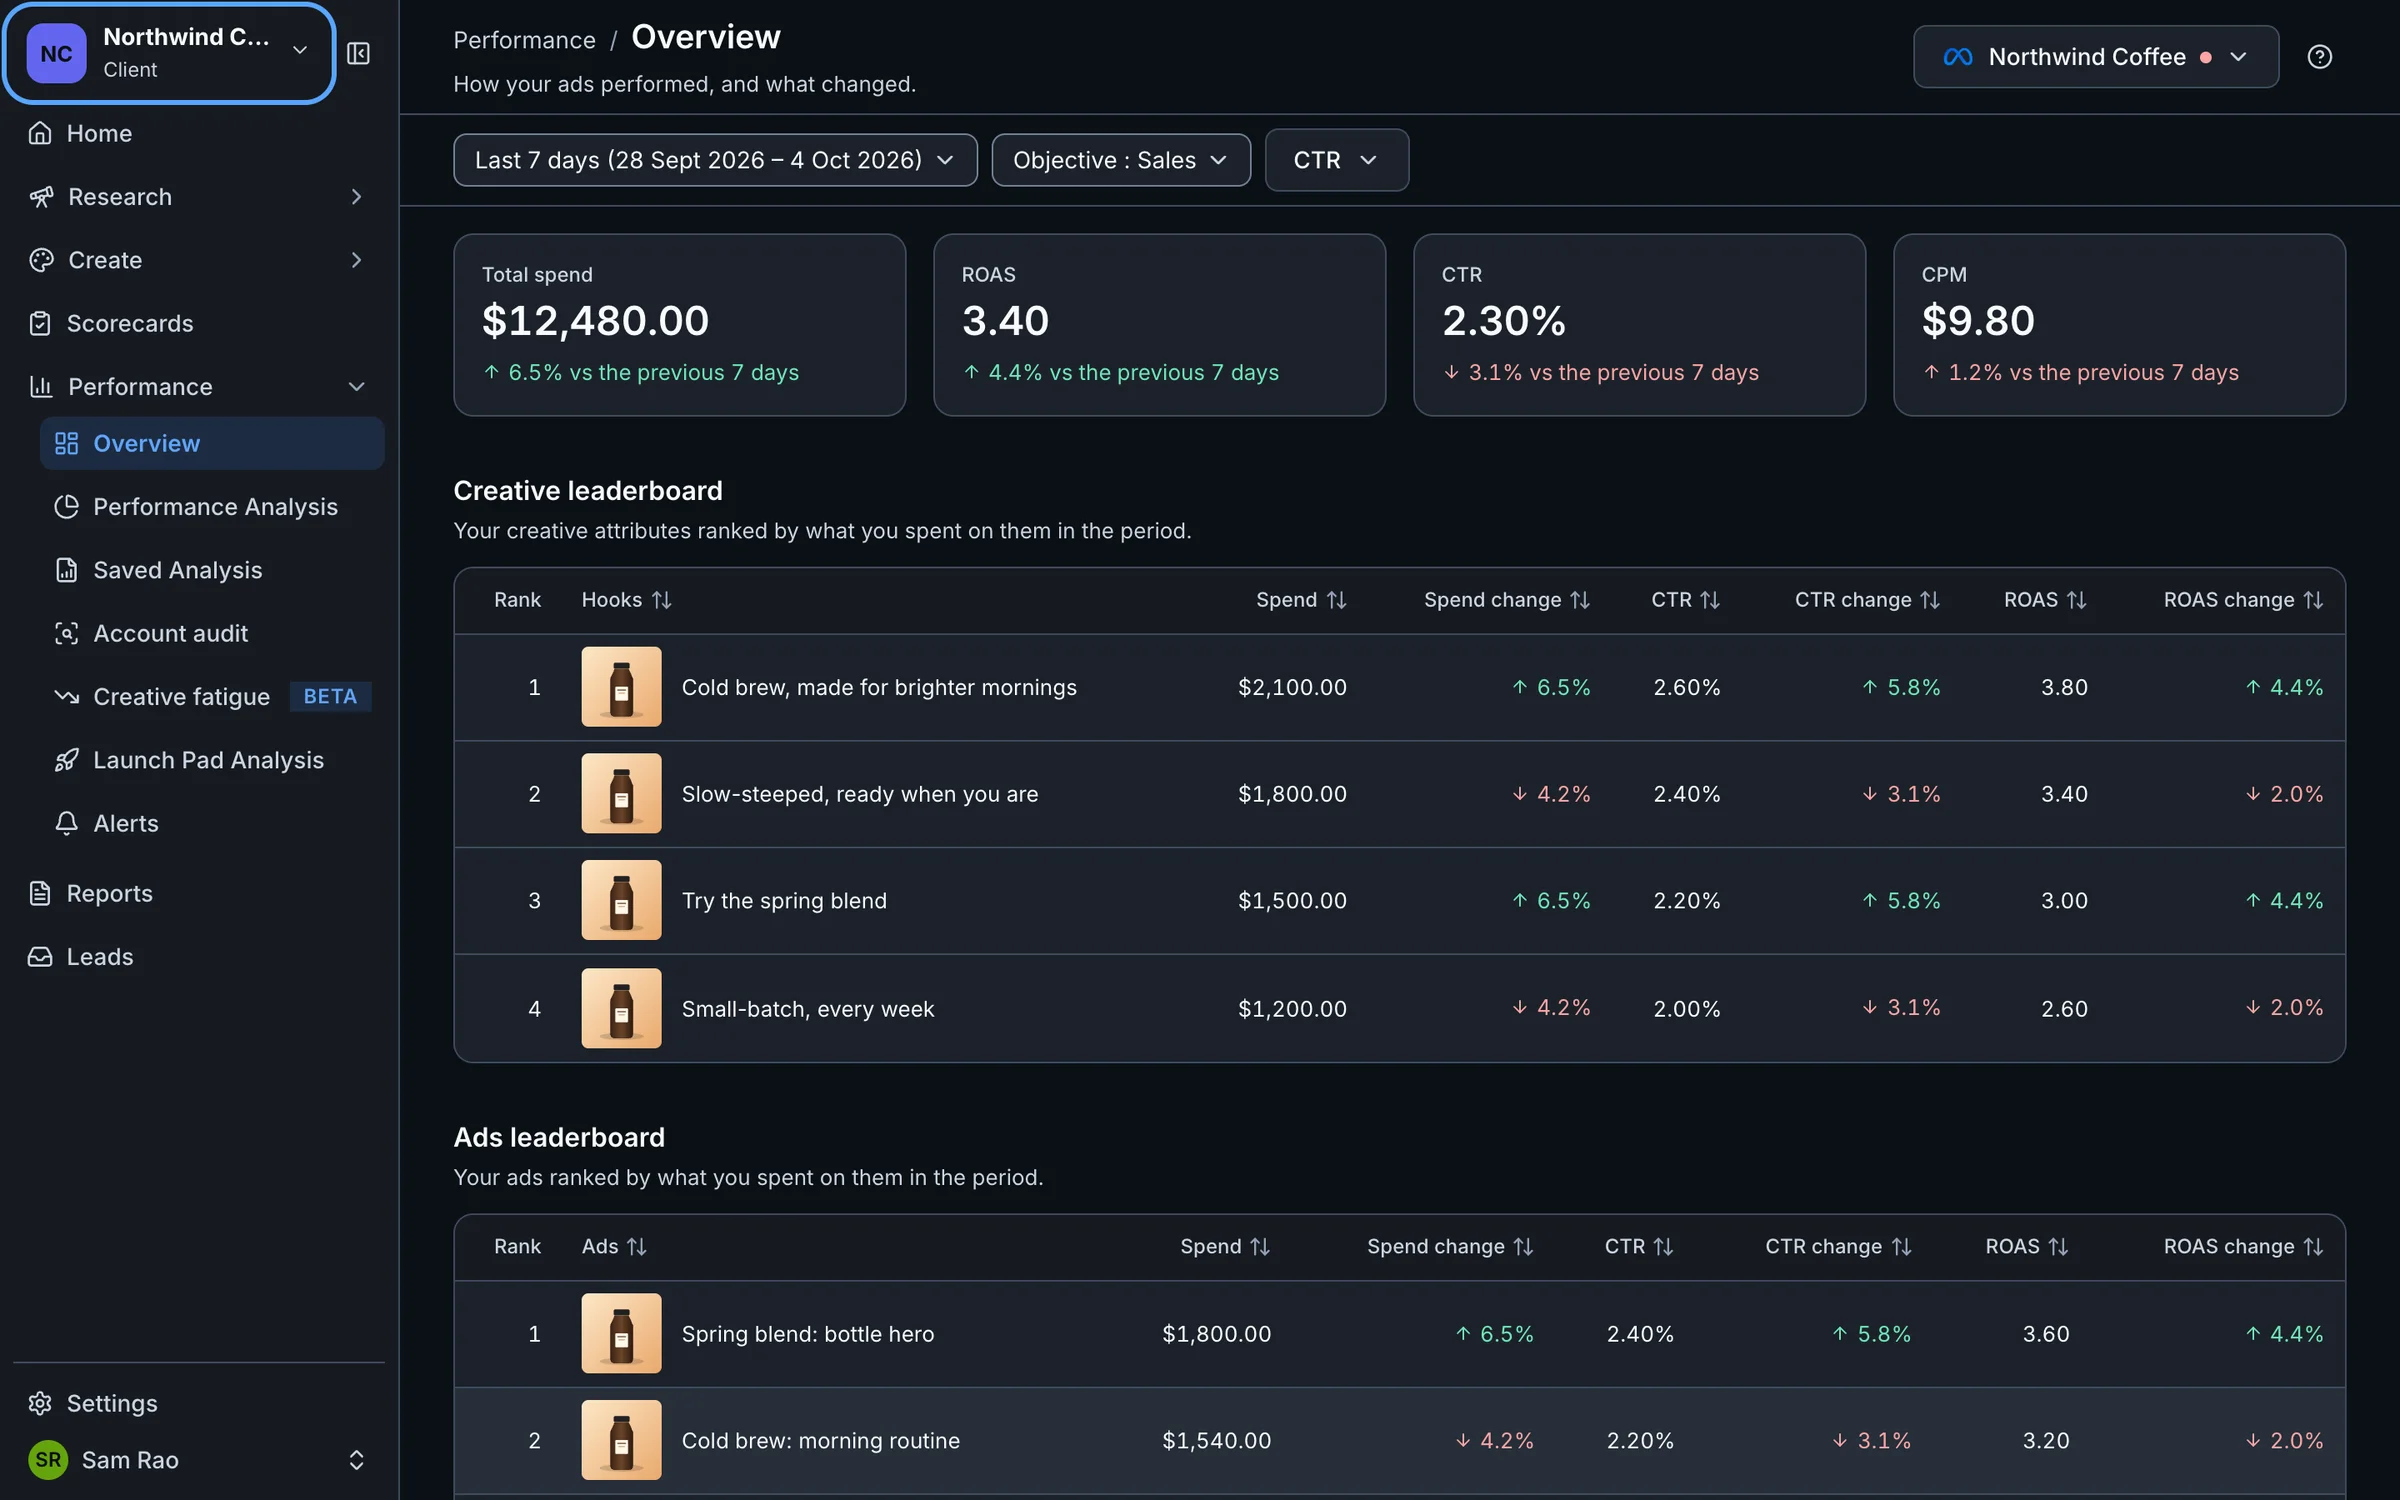2400x1500 pixels.
Task: Click 'Try the spring blend' hook
Action: 784,901
